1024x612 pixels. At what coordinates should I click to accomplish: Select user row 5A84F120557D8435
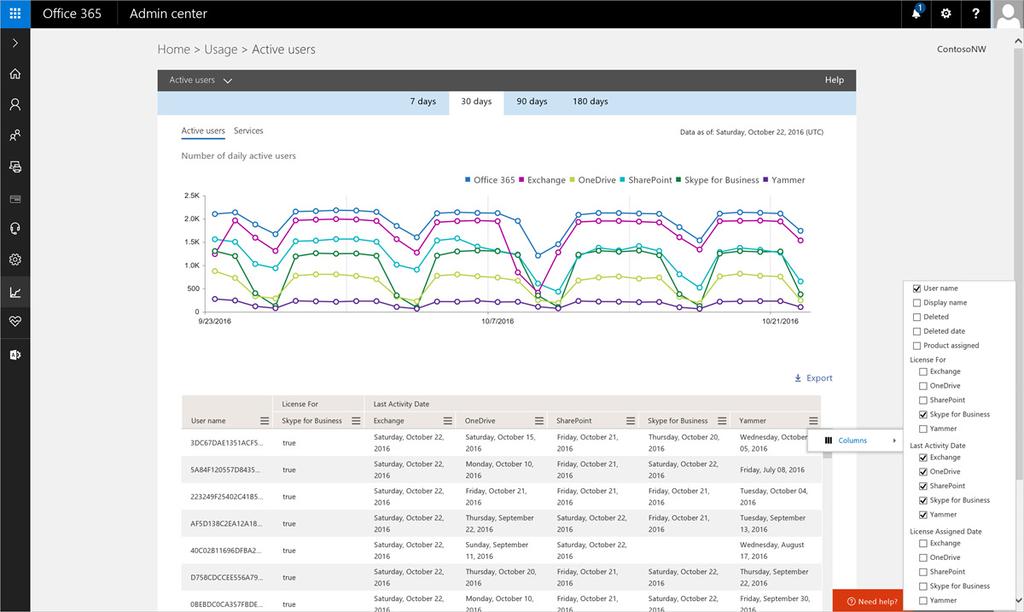(x=500, y=470)
